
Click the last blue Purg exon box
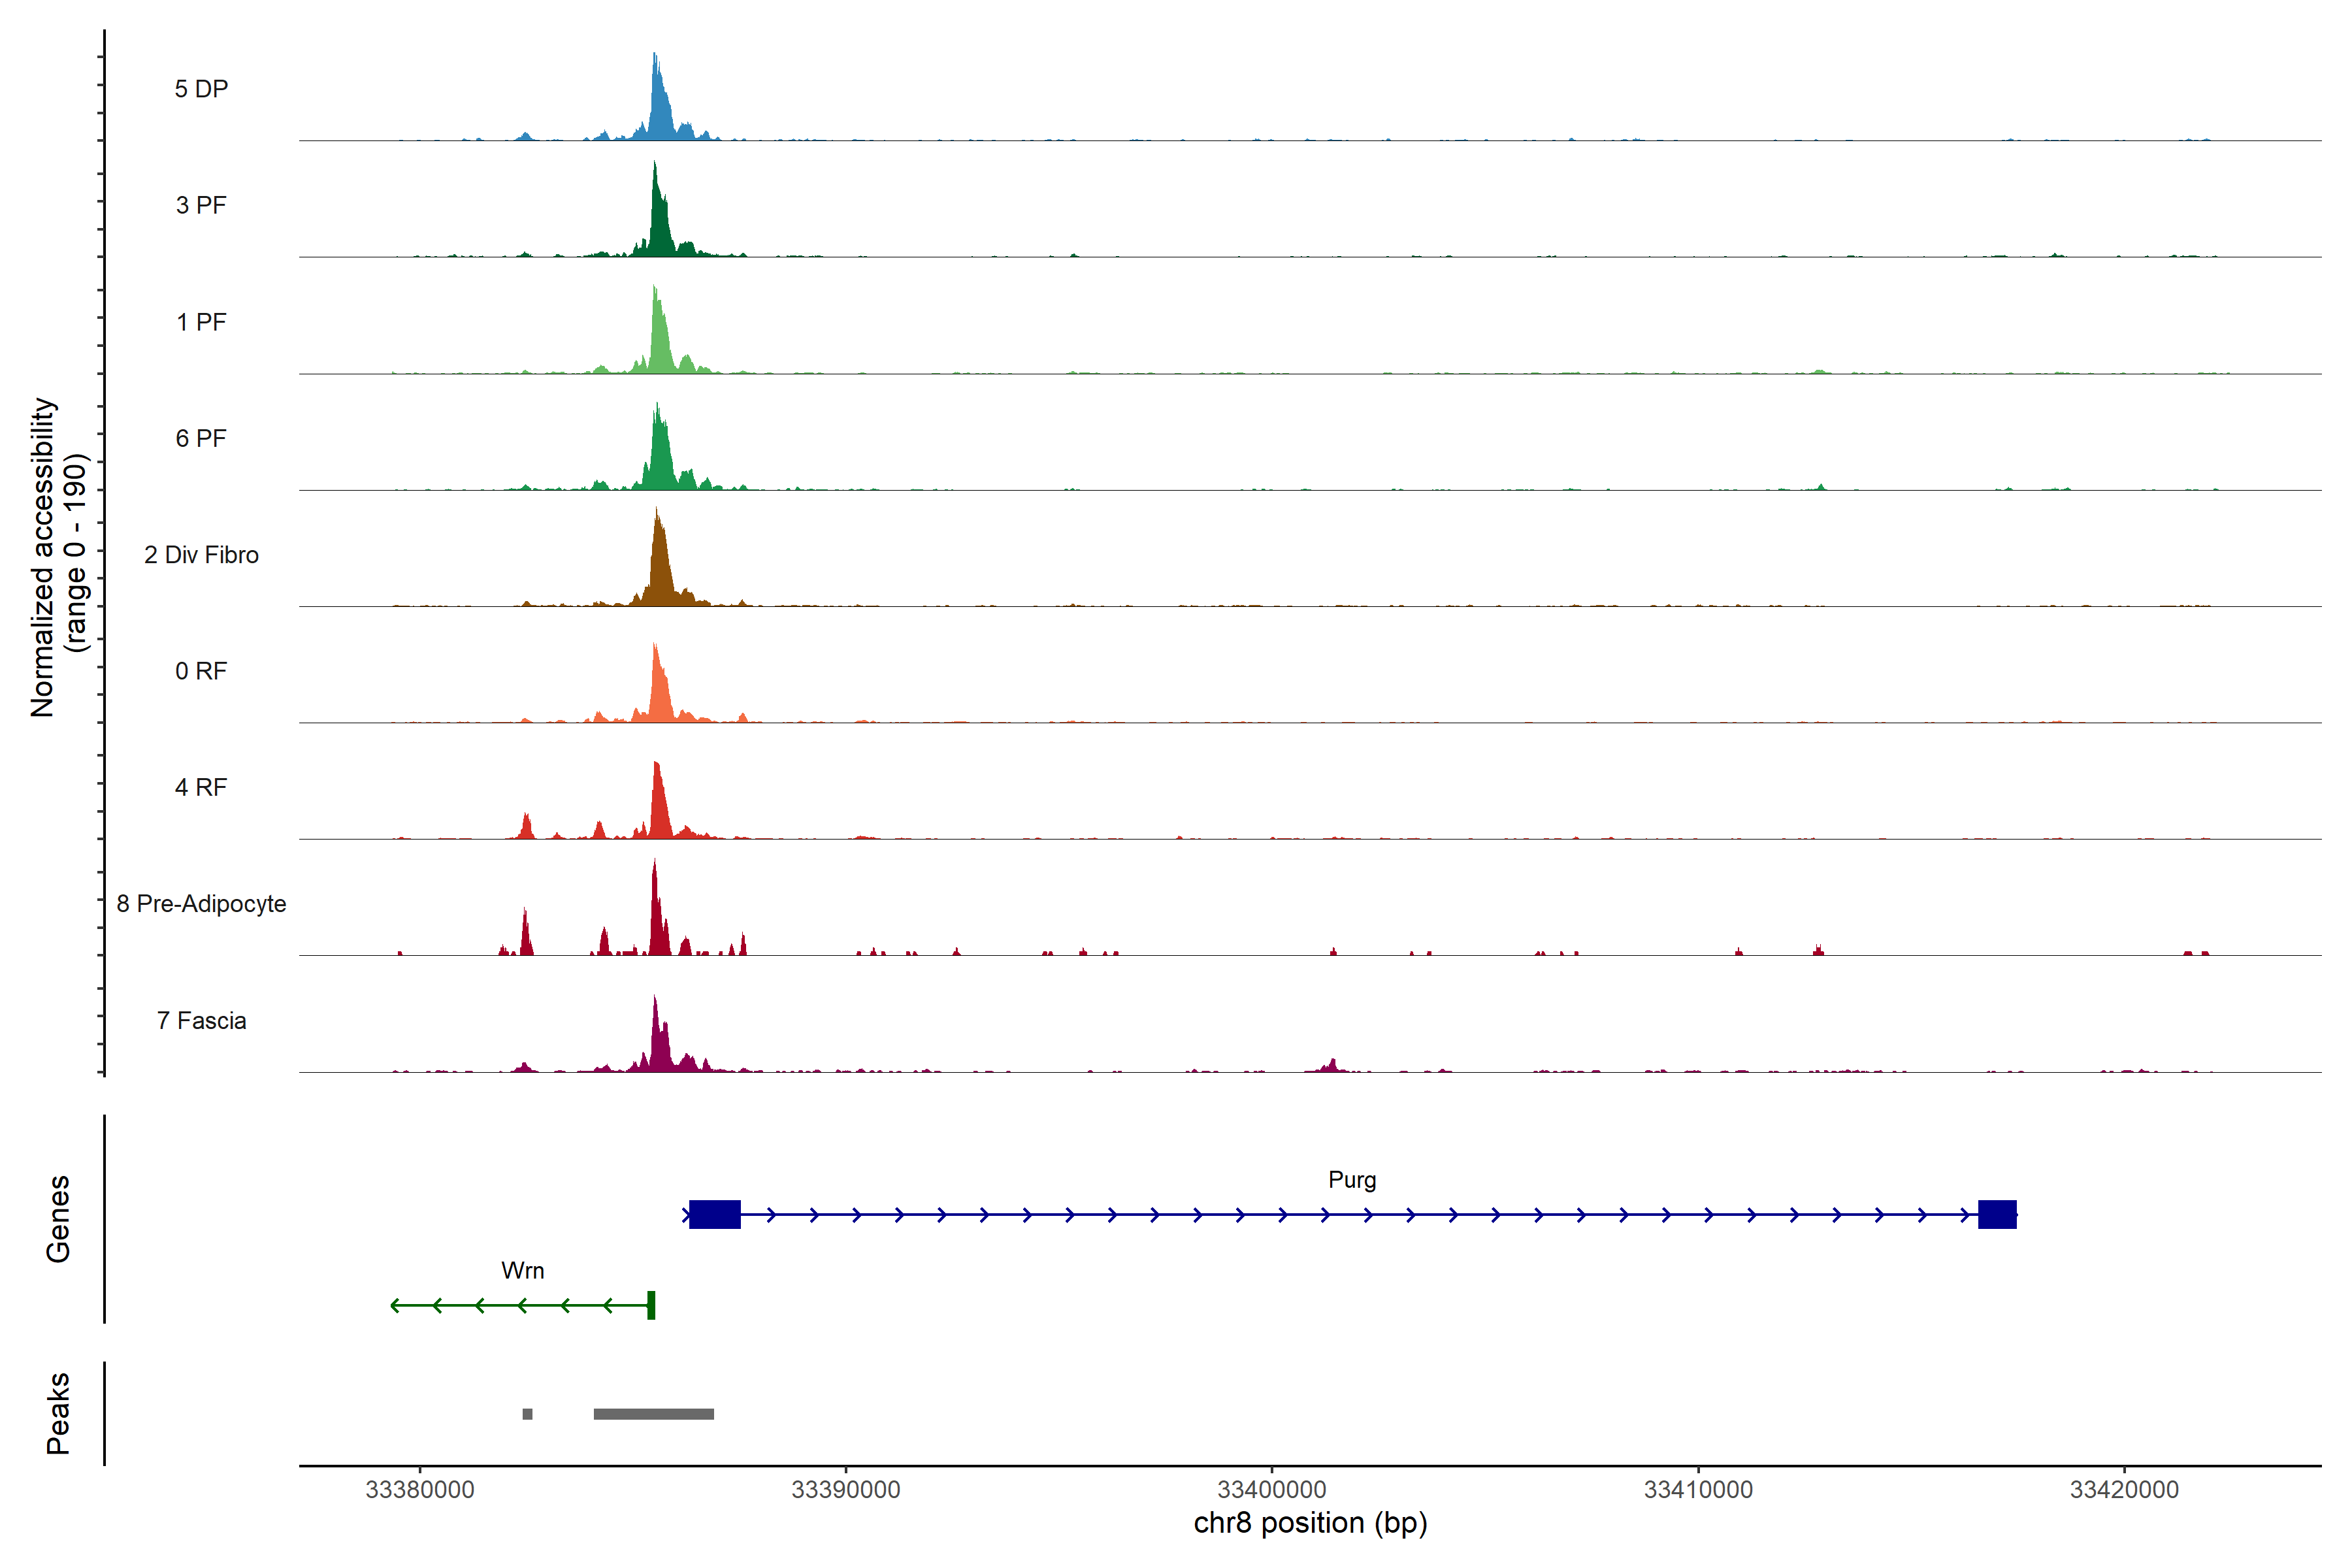(x=1997, y=1214)
